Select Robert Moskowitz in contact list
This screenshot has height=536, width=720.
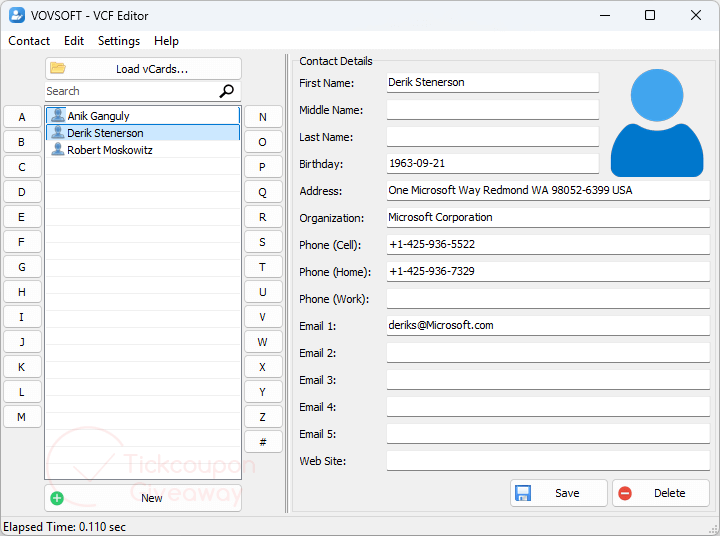click(x=143, y=150)
